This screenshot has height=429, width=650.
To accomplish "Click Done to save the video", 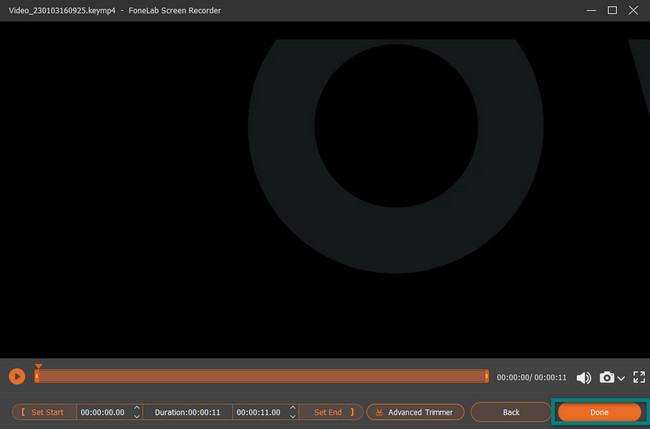I will click(x=599, y=412).
